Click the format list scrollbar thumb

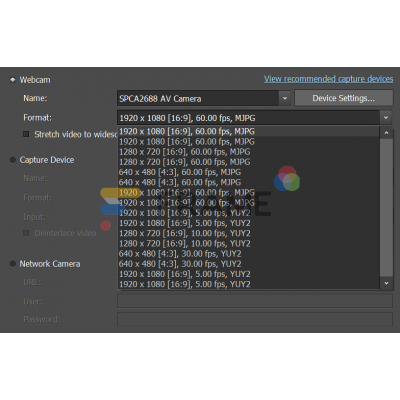(x=386, y=208)
